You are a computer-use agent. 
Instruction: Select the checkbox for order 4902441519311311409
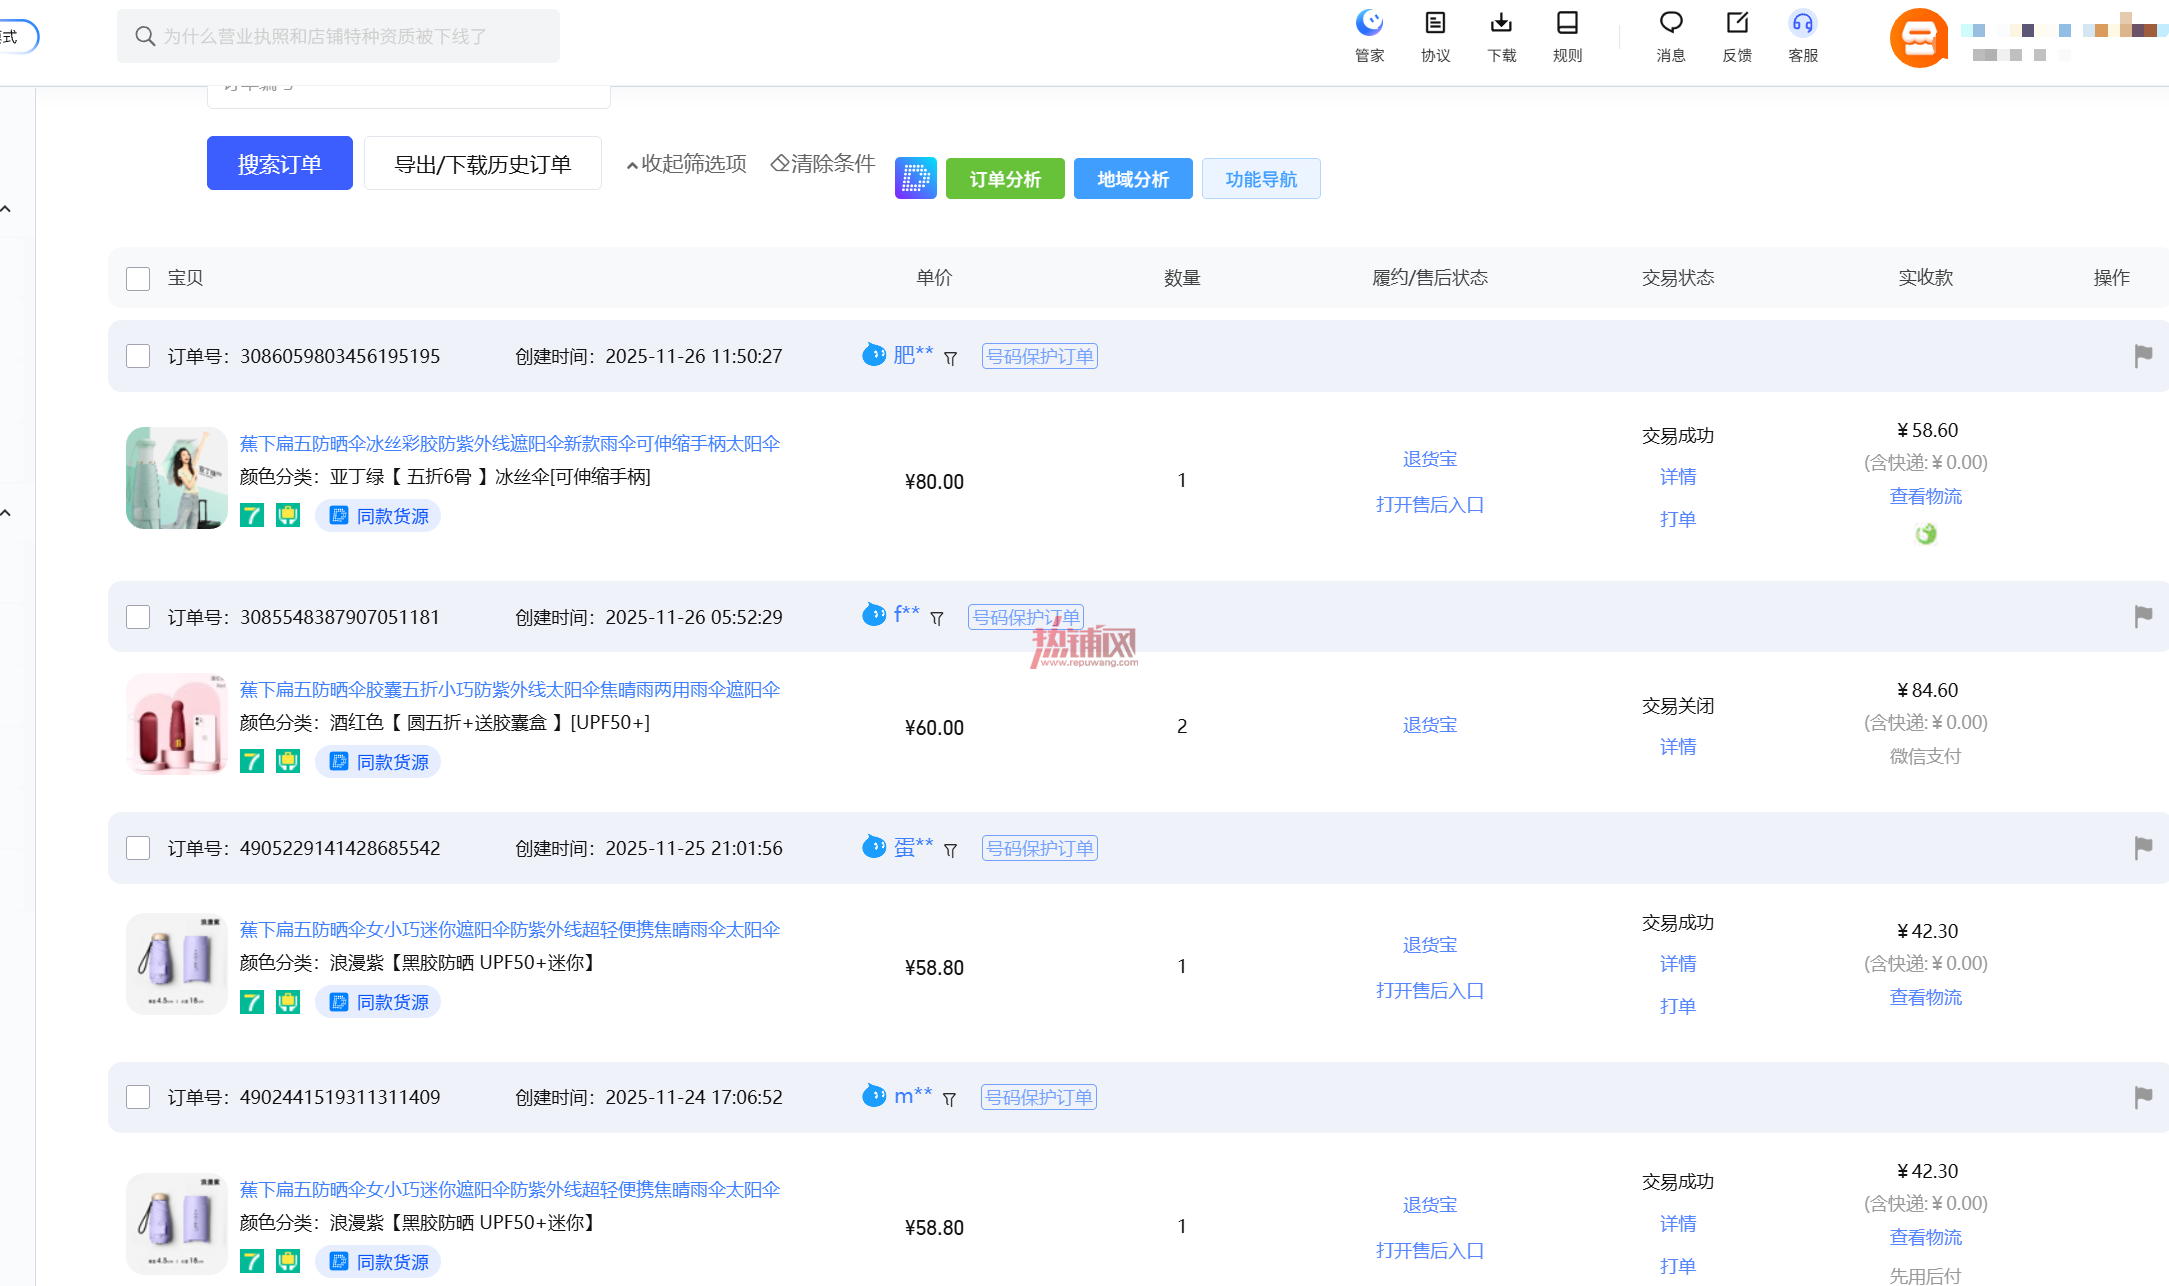(x=138, y=1097)
